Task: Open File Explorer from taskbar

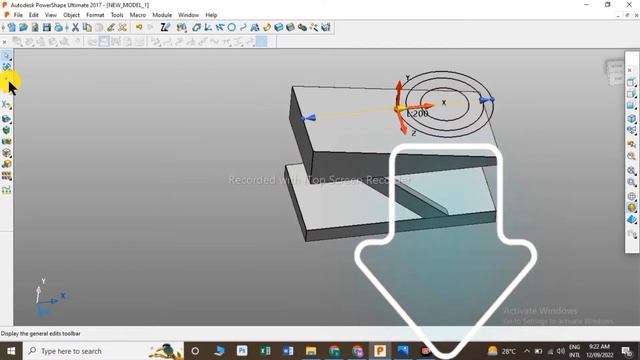Action: [311, 351]
